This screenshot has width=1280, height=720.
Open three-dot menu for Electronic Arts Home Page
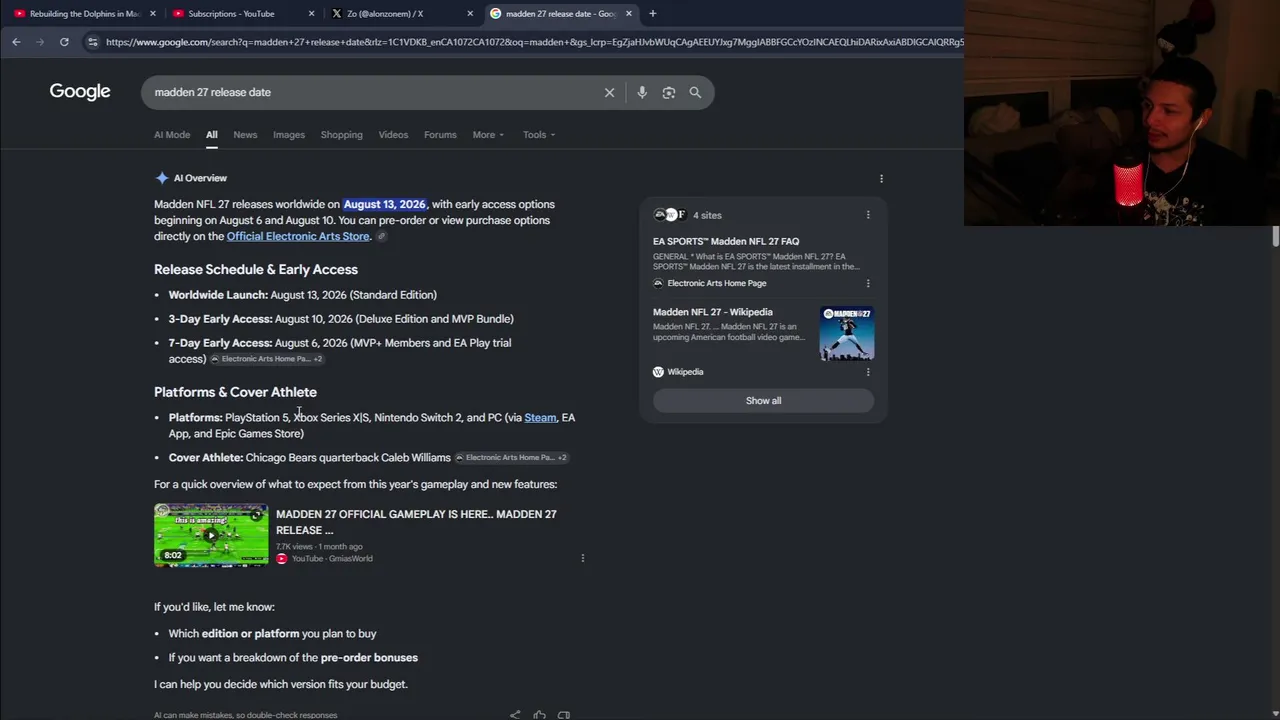[868, 283]
